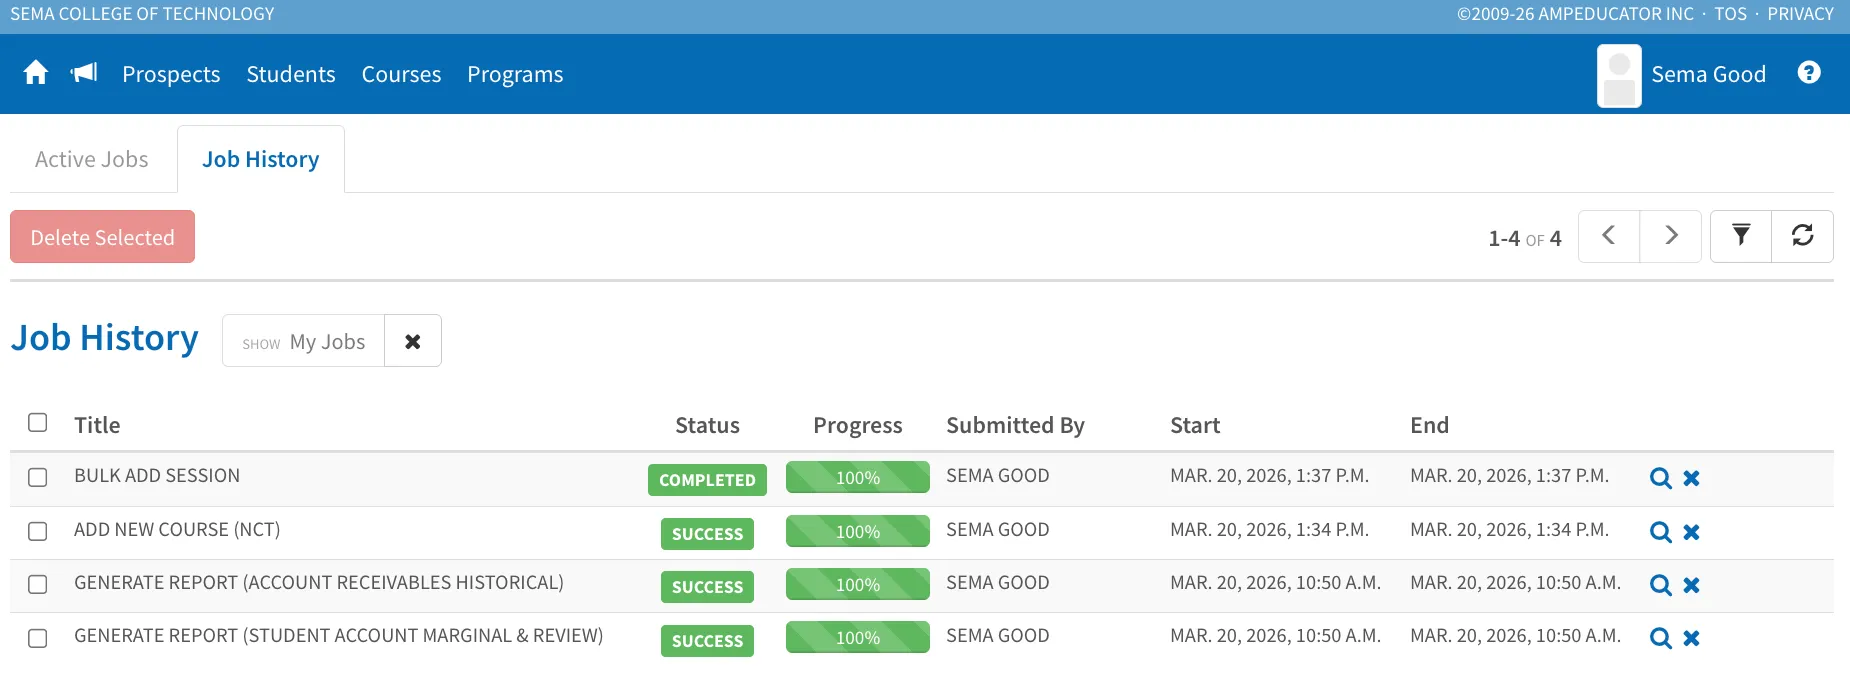Open the Privacy link
The height and width of the screenshot is (690, 1850).
[1801, 14]
